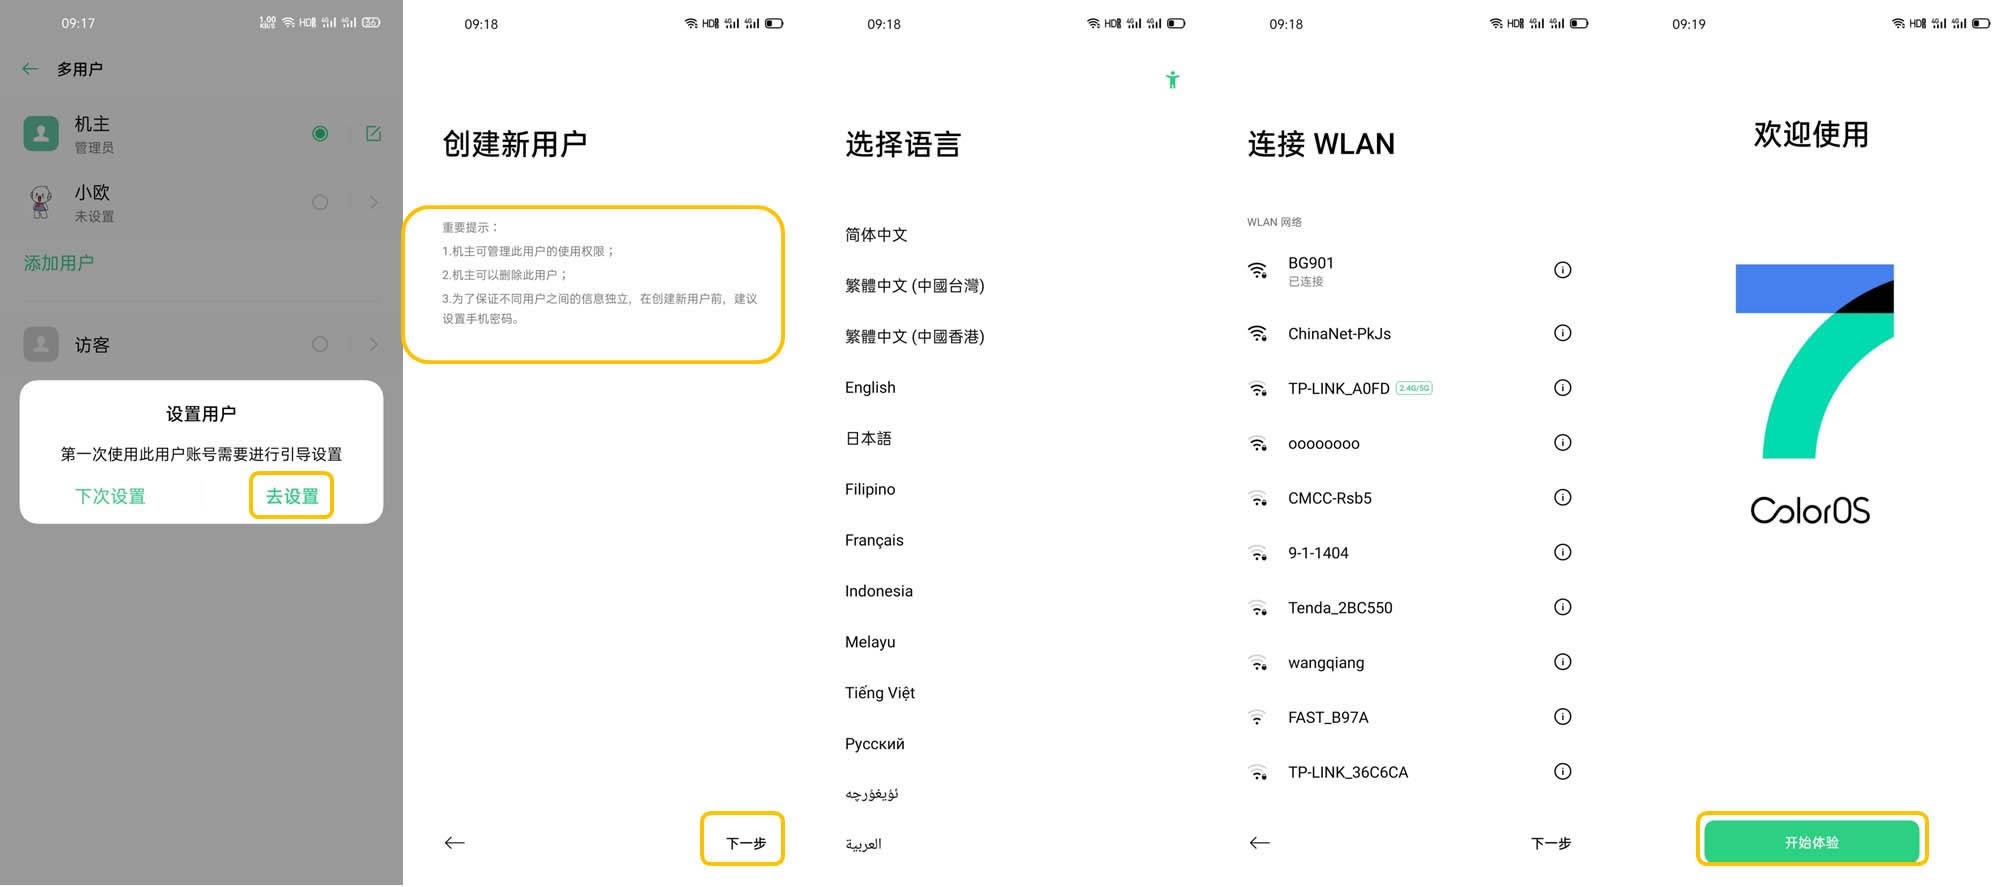This screenshot has width=2013, height=887.
Task: Select 小欧 user radio button
Action: pos(320,202)
